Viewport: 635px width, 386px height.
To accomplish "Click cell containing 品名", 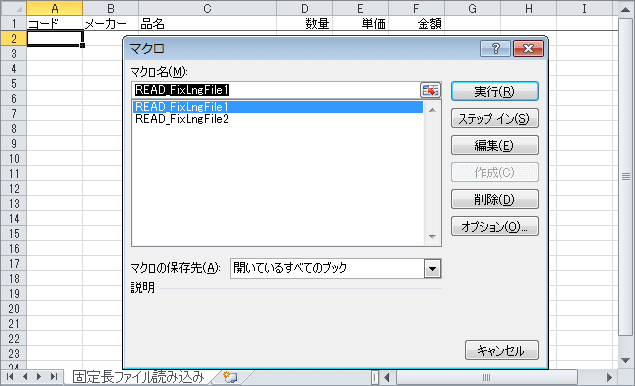I will pyautogui.click(x=207, y=23).
